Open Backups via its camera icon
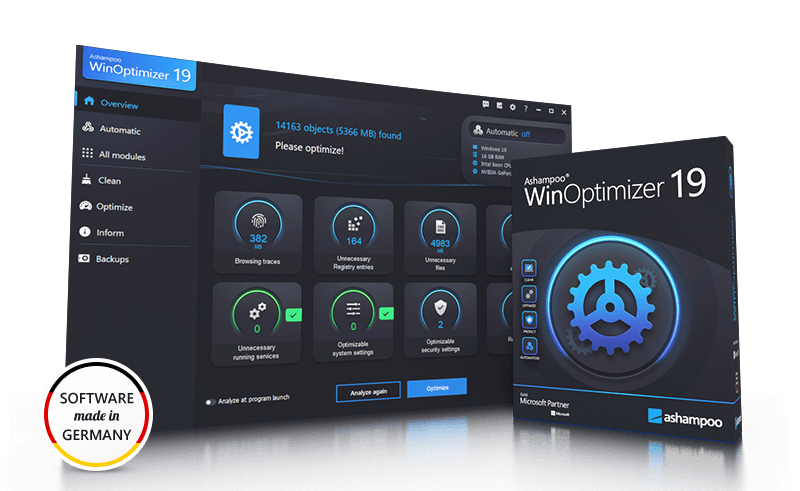 [x=84, y=258]
